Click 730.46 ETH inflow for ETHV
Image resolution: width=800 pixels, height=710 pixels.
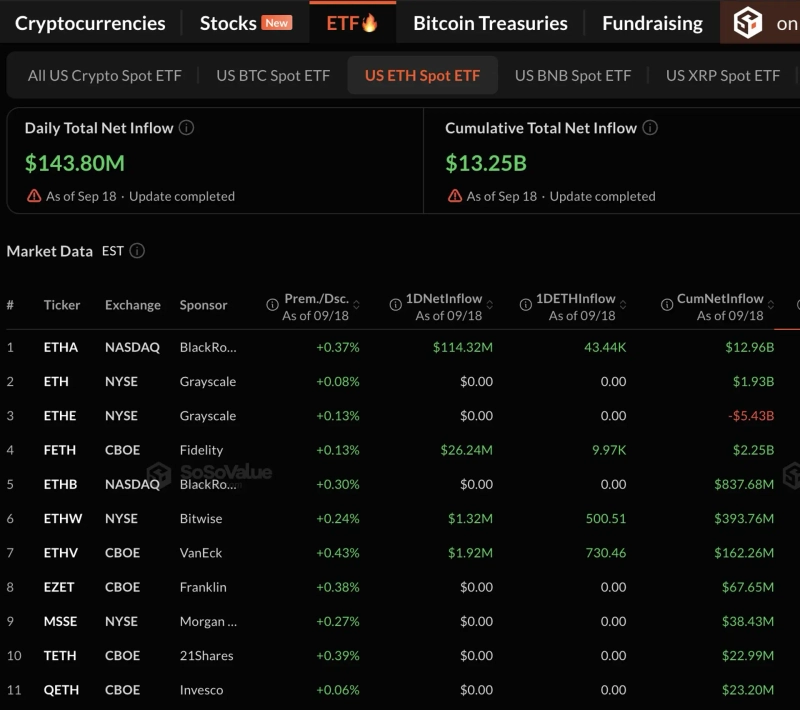click(606, 552)
